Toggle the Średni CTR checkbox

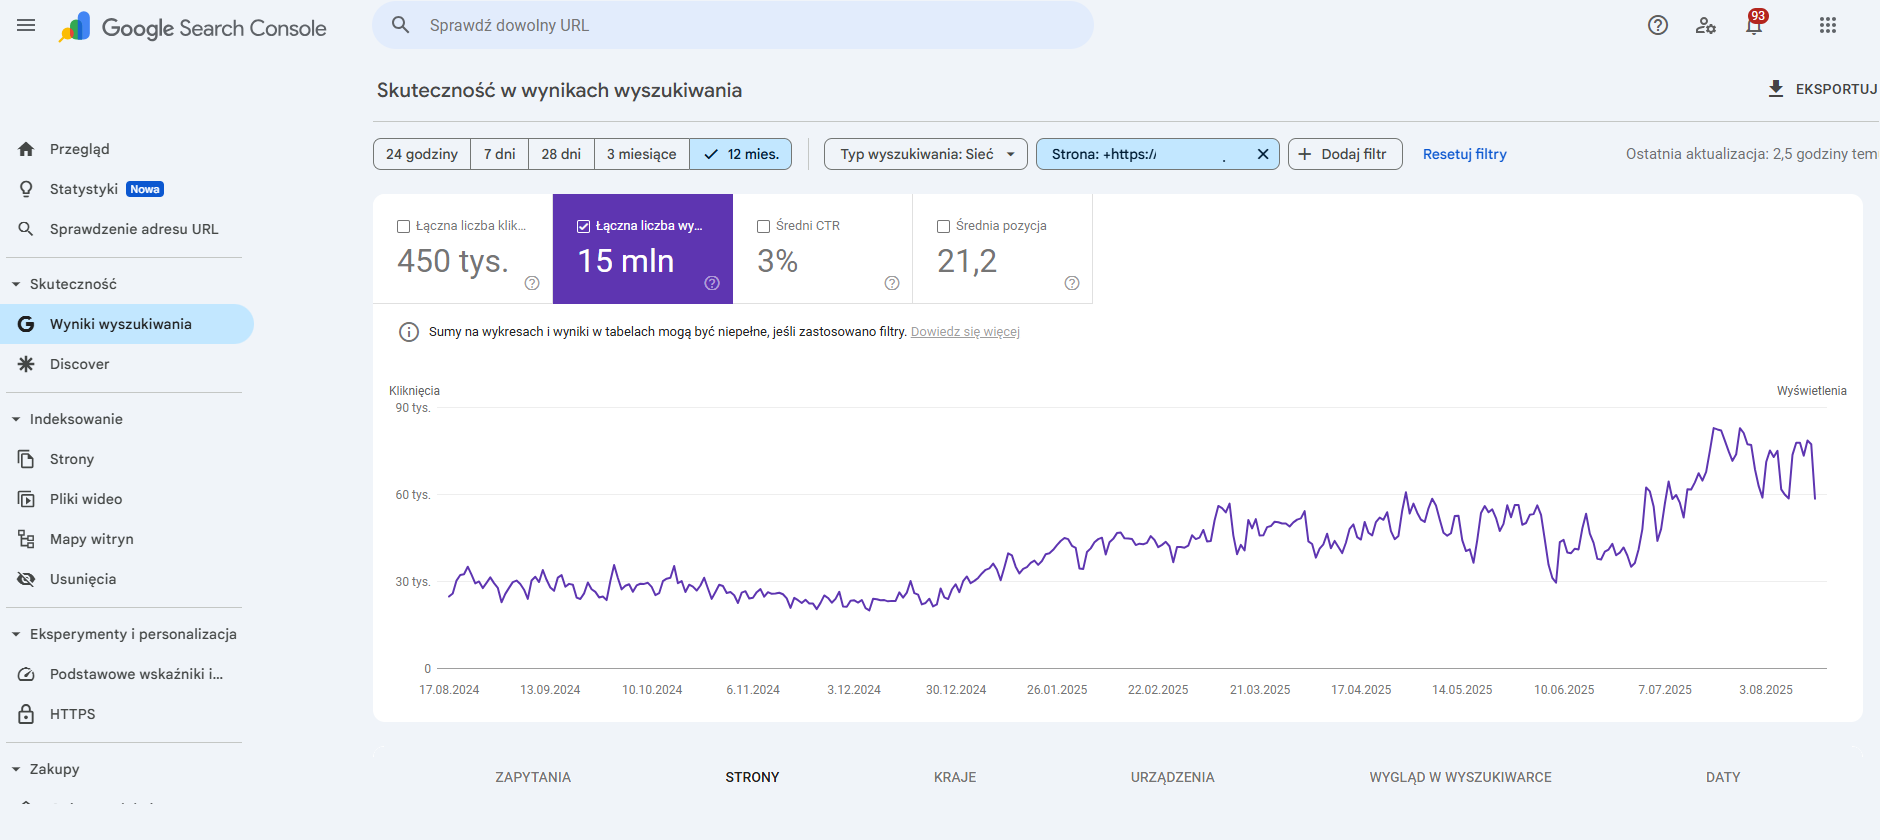coord(764,227)
